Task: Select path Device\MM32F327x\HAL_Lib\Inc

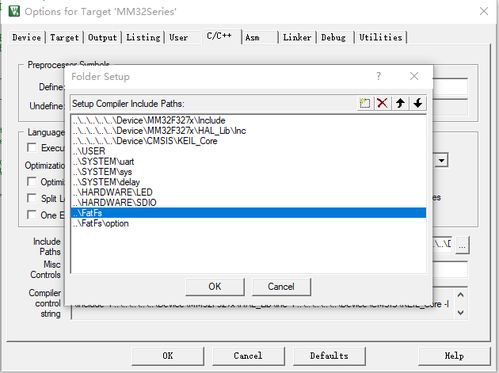Action: pos(248,131)
